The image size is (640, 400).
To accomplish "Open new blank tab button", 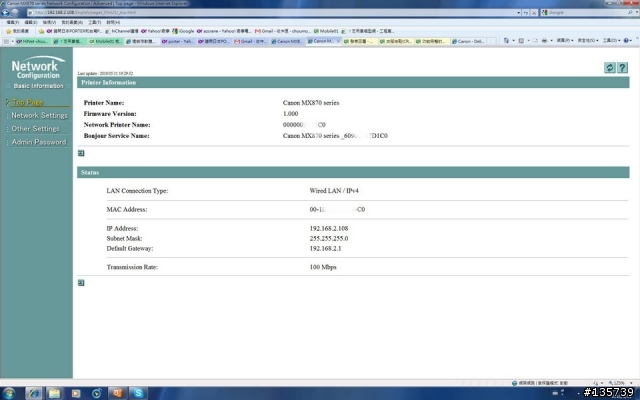I will [x=492, y=41].
